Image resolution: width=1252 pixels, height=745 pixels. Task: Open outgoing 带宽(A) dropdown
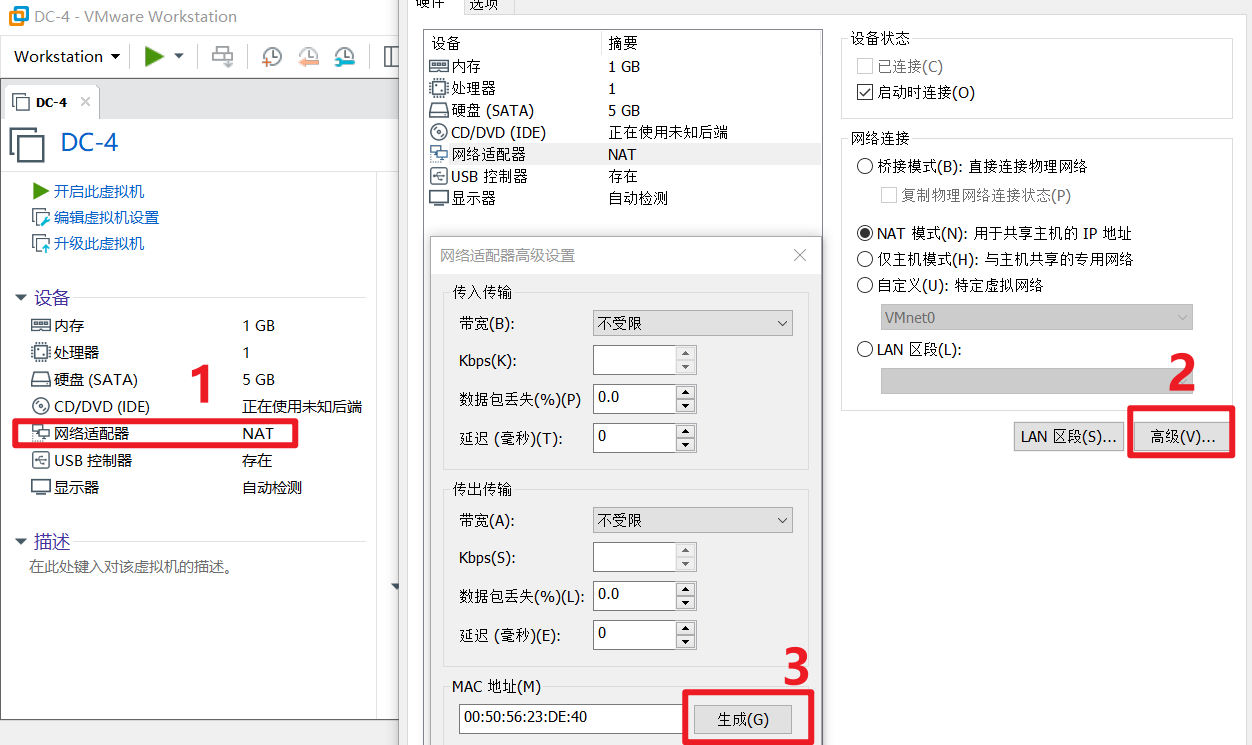[x=692, y=520]
